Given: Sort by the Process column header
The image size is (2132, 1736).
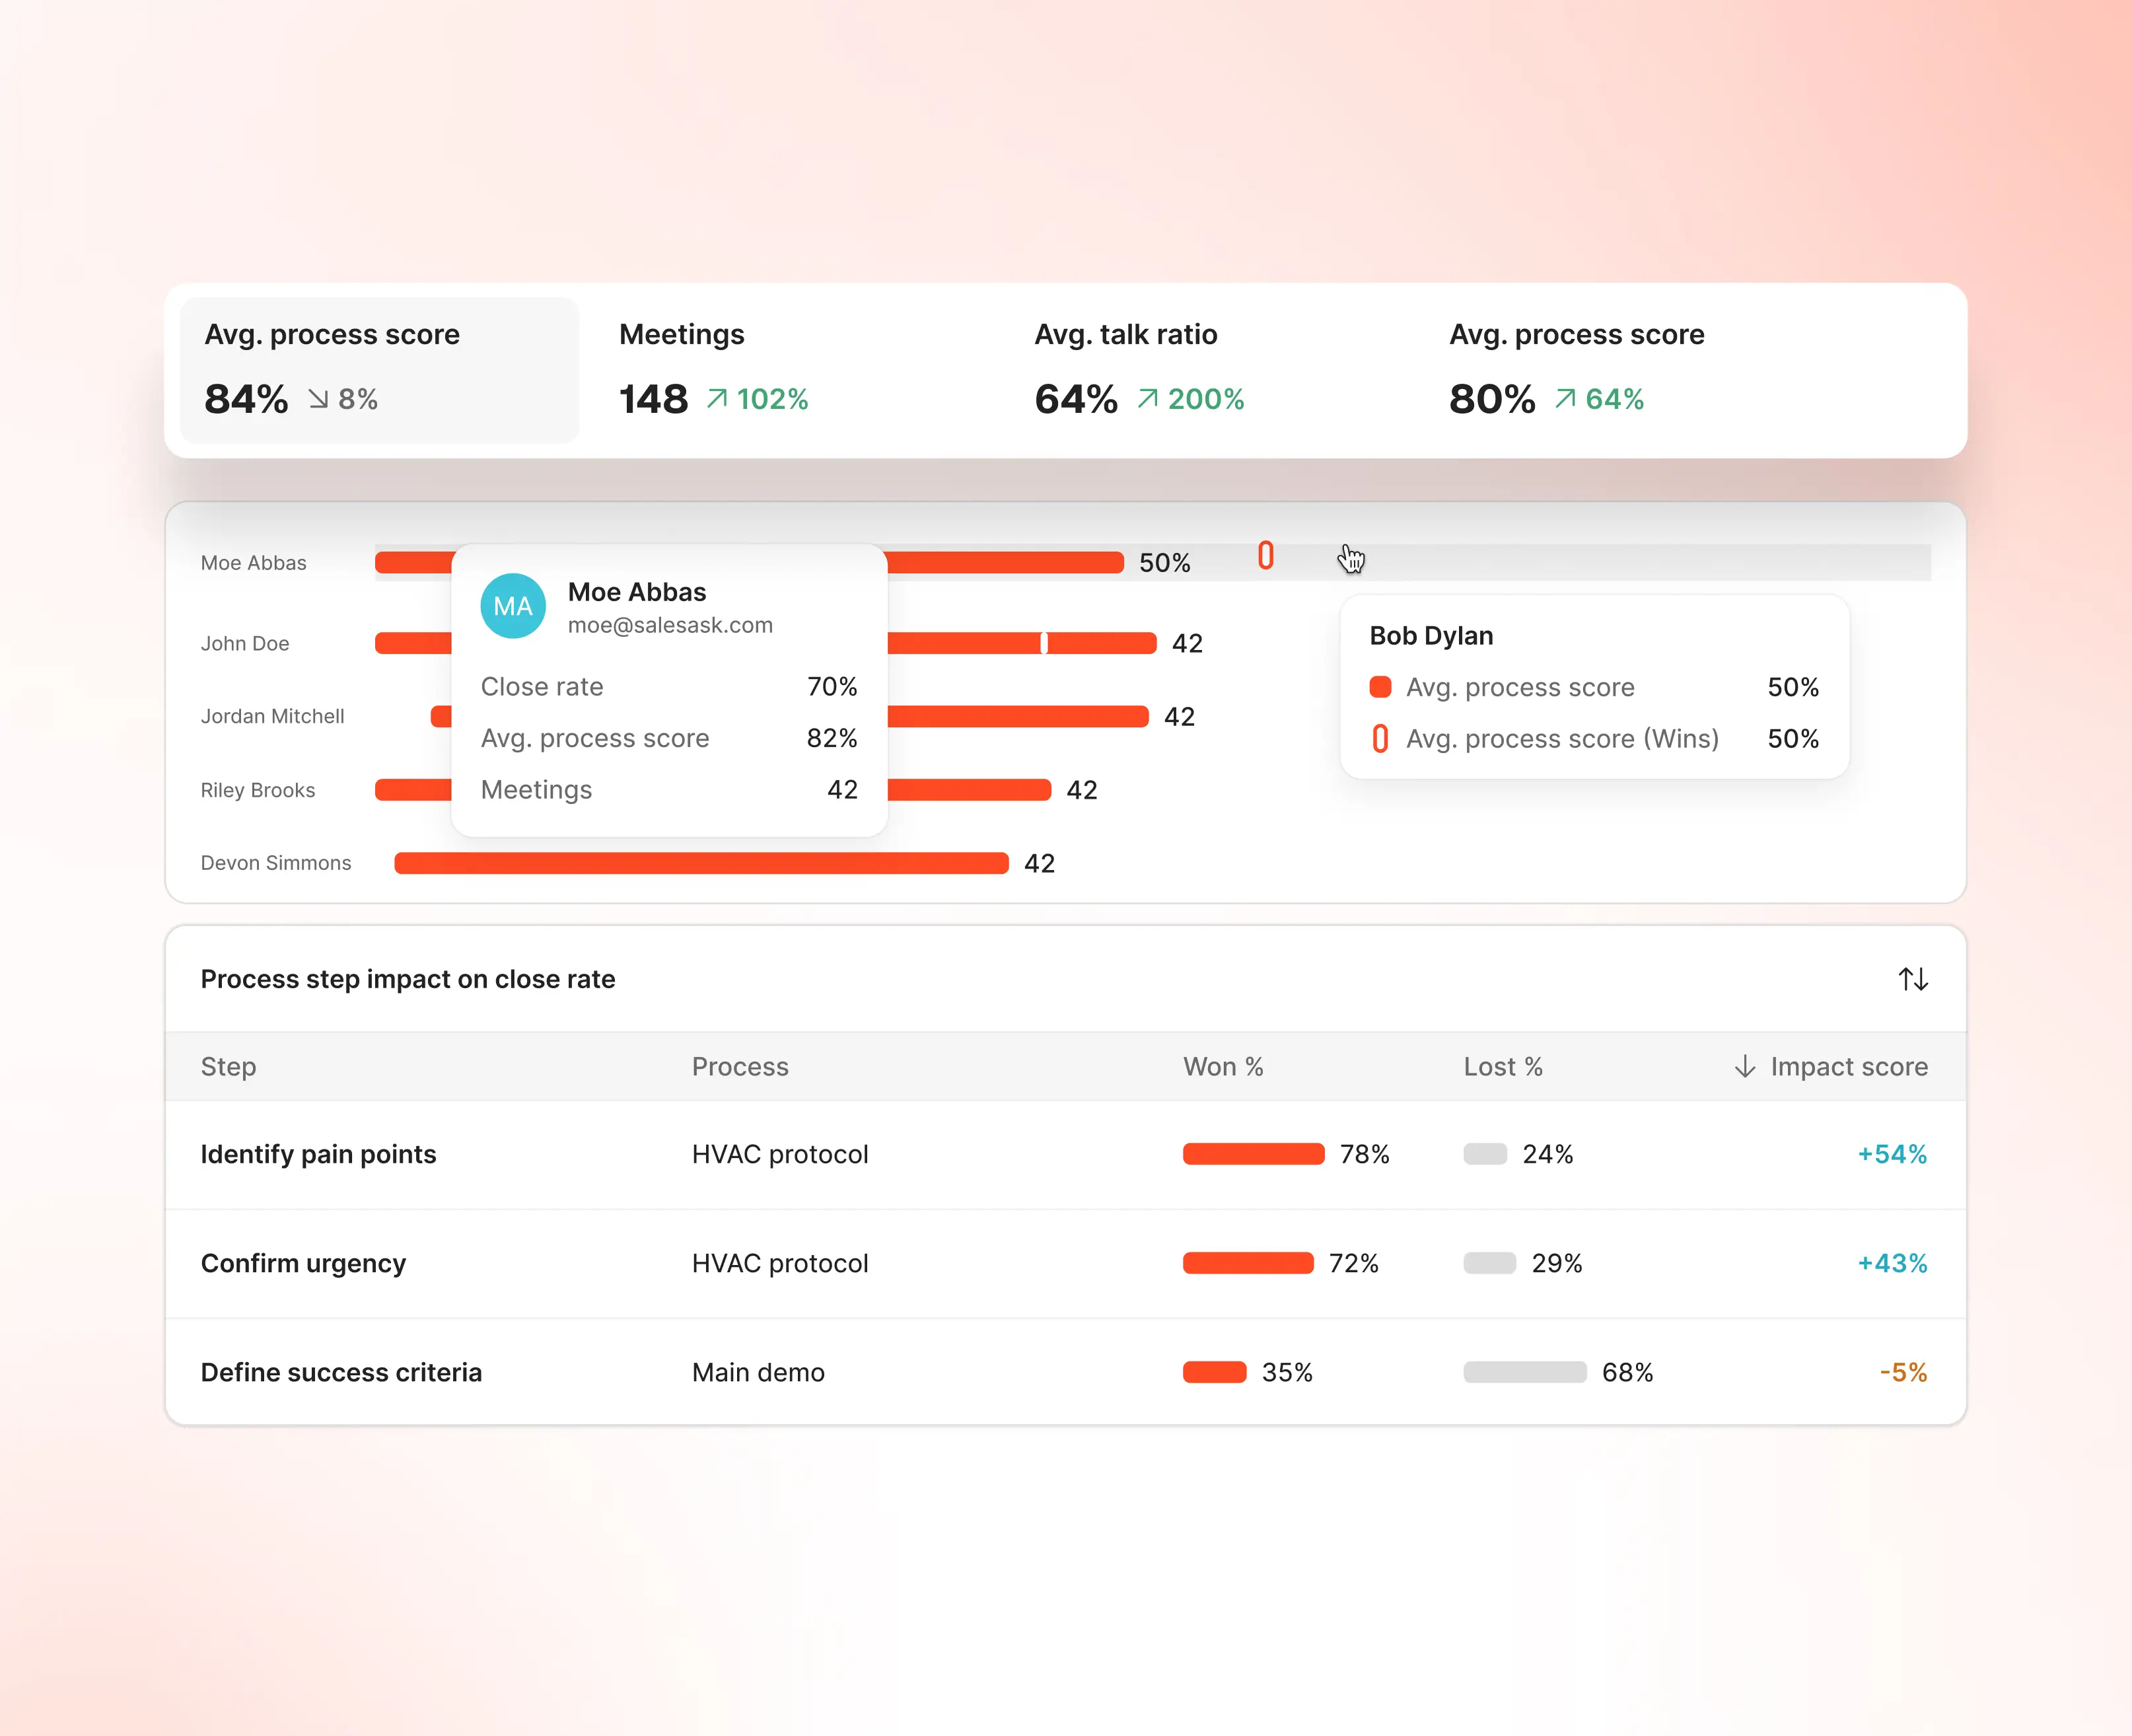Looking at the screenshot, I should pos(740,1067).
